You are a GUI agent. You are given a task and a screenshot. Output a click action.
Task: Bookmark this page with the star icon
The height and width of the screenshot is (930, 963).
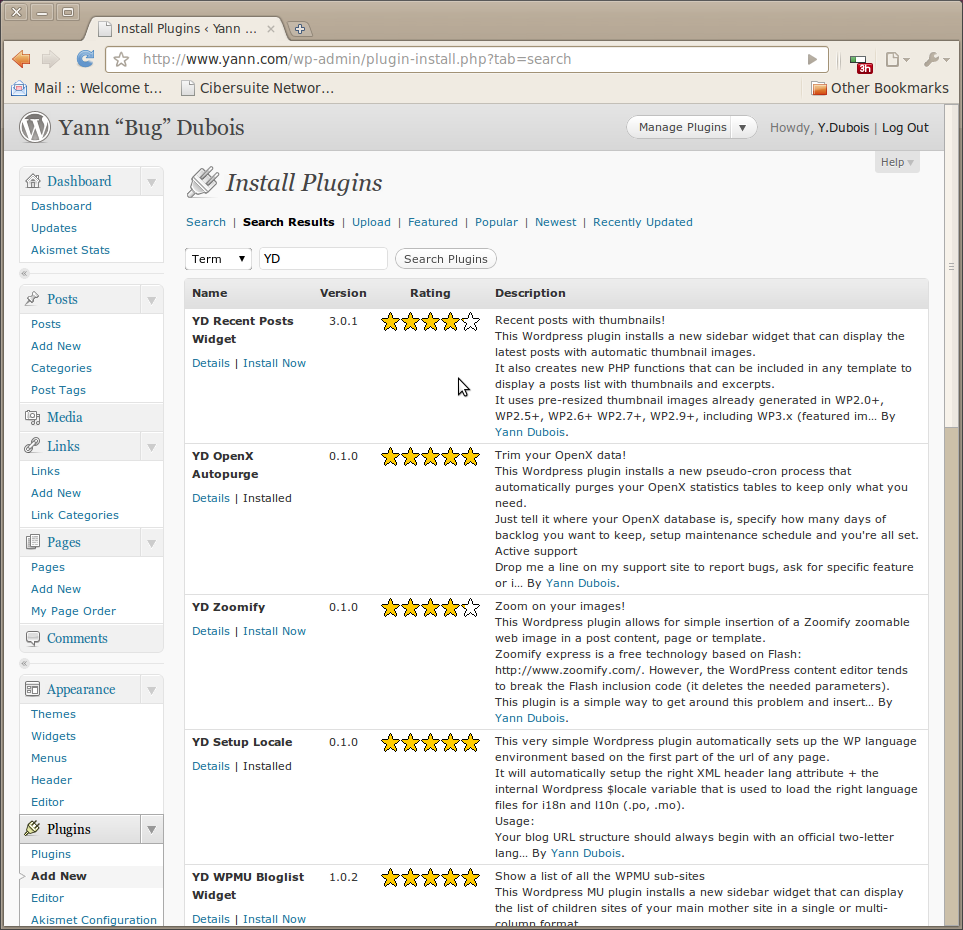point(122,60)
